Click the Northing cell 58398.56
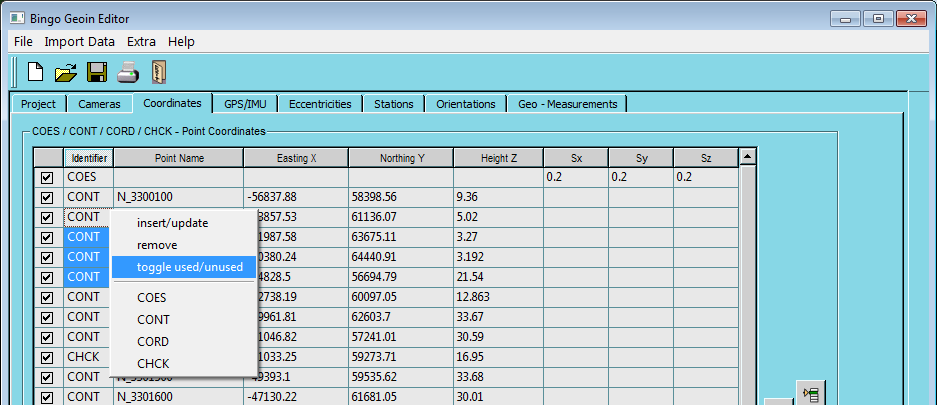 click(401, 197)
